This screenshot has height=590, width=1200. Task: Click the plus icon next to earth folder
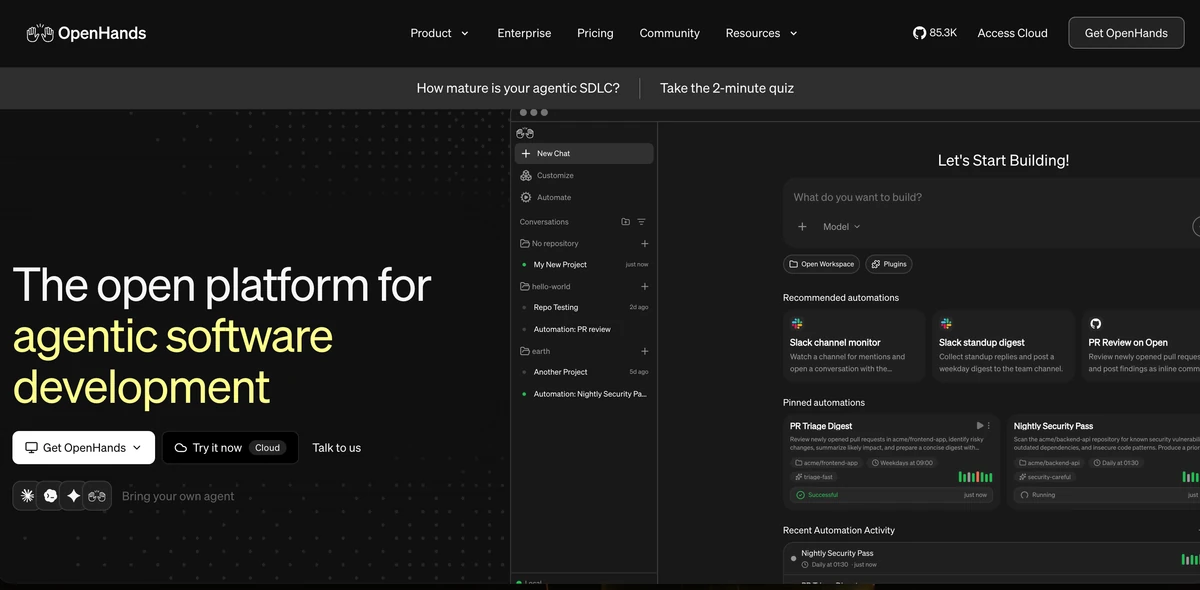(x=645, y=351)
